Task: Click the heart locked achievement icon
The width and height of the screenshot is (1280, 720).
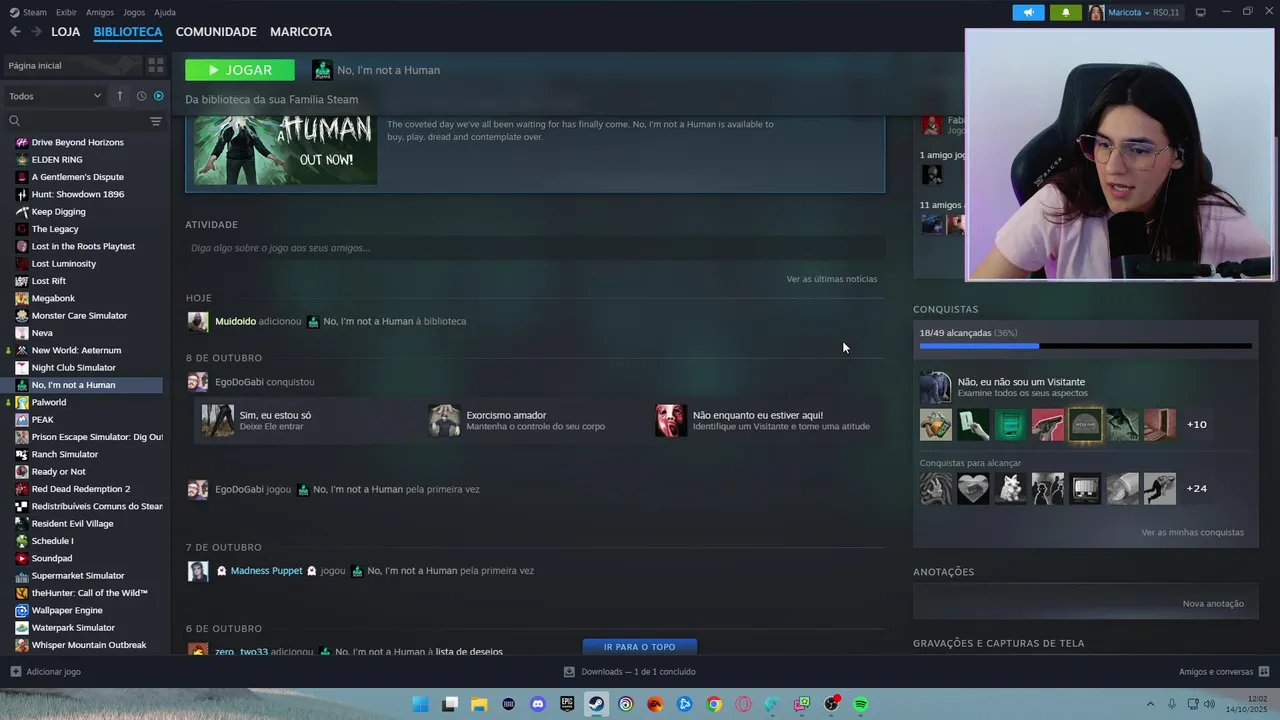Action: (x=973, y=488)
